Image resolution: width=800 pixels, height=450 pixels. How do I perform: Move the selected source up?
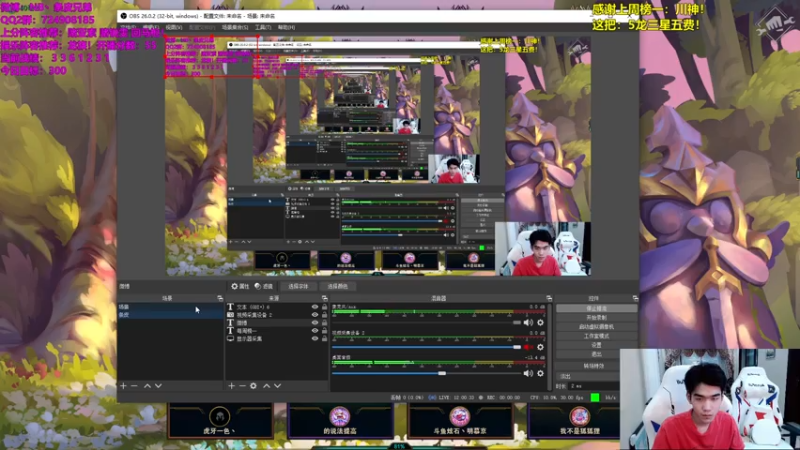coord(266,386)
